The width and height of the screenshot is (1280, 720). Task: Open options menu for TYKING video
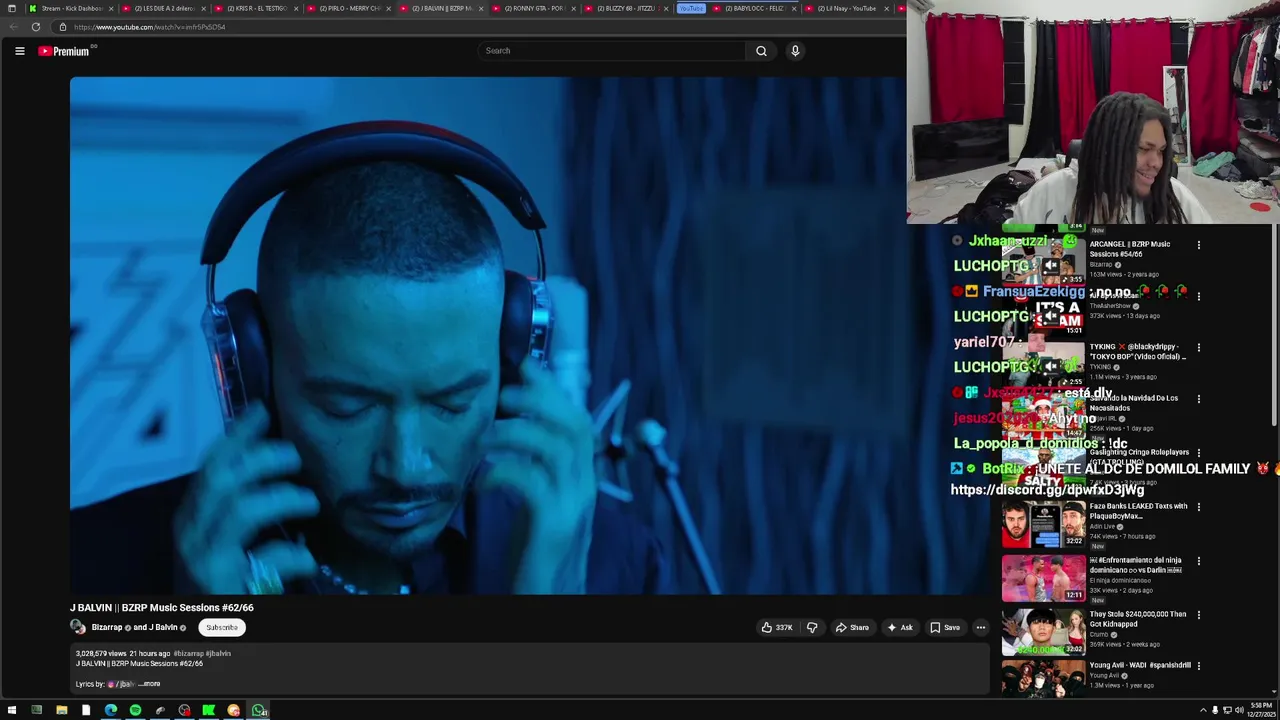click(1199, 348)
